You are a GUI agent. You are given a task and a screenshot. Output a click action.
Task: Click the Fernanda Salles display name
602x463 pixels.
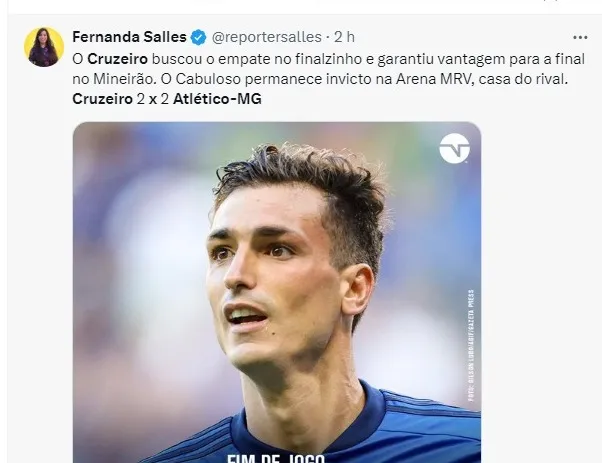pyautogui.click(x=129, y=38)
